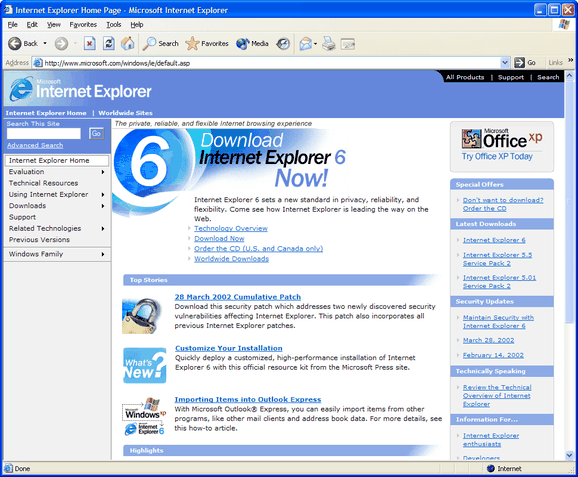Open the Mail button dropdown arrow
The image size is (578, 477).
tap(315, 44)
